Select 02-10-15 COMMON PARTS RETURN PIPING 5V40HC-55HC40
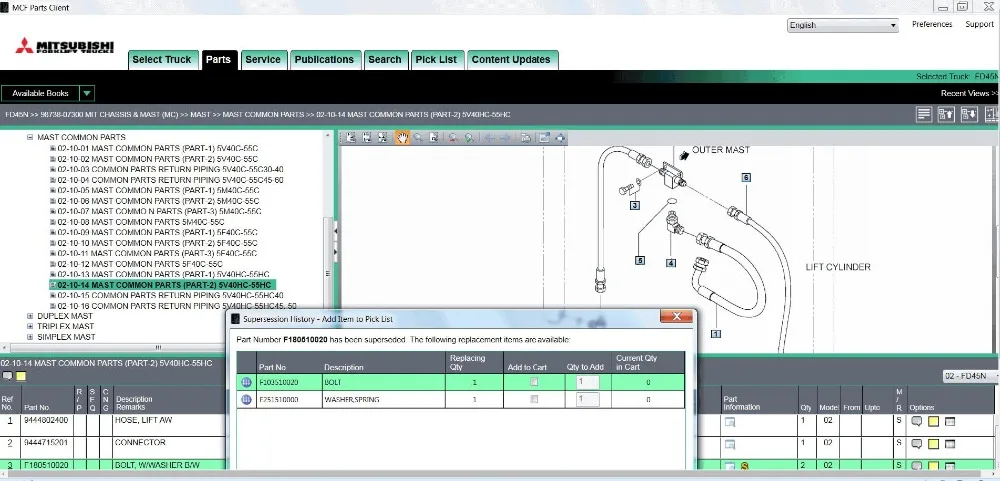This screenshot has width=1000, height=481. click(x=170, y=295)
